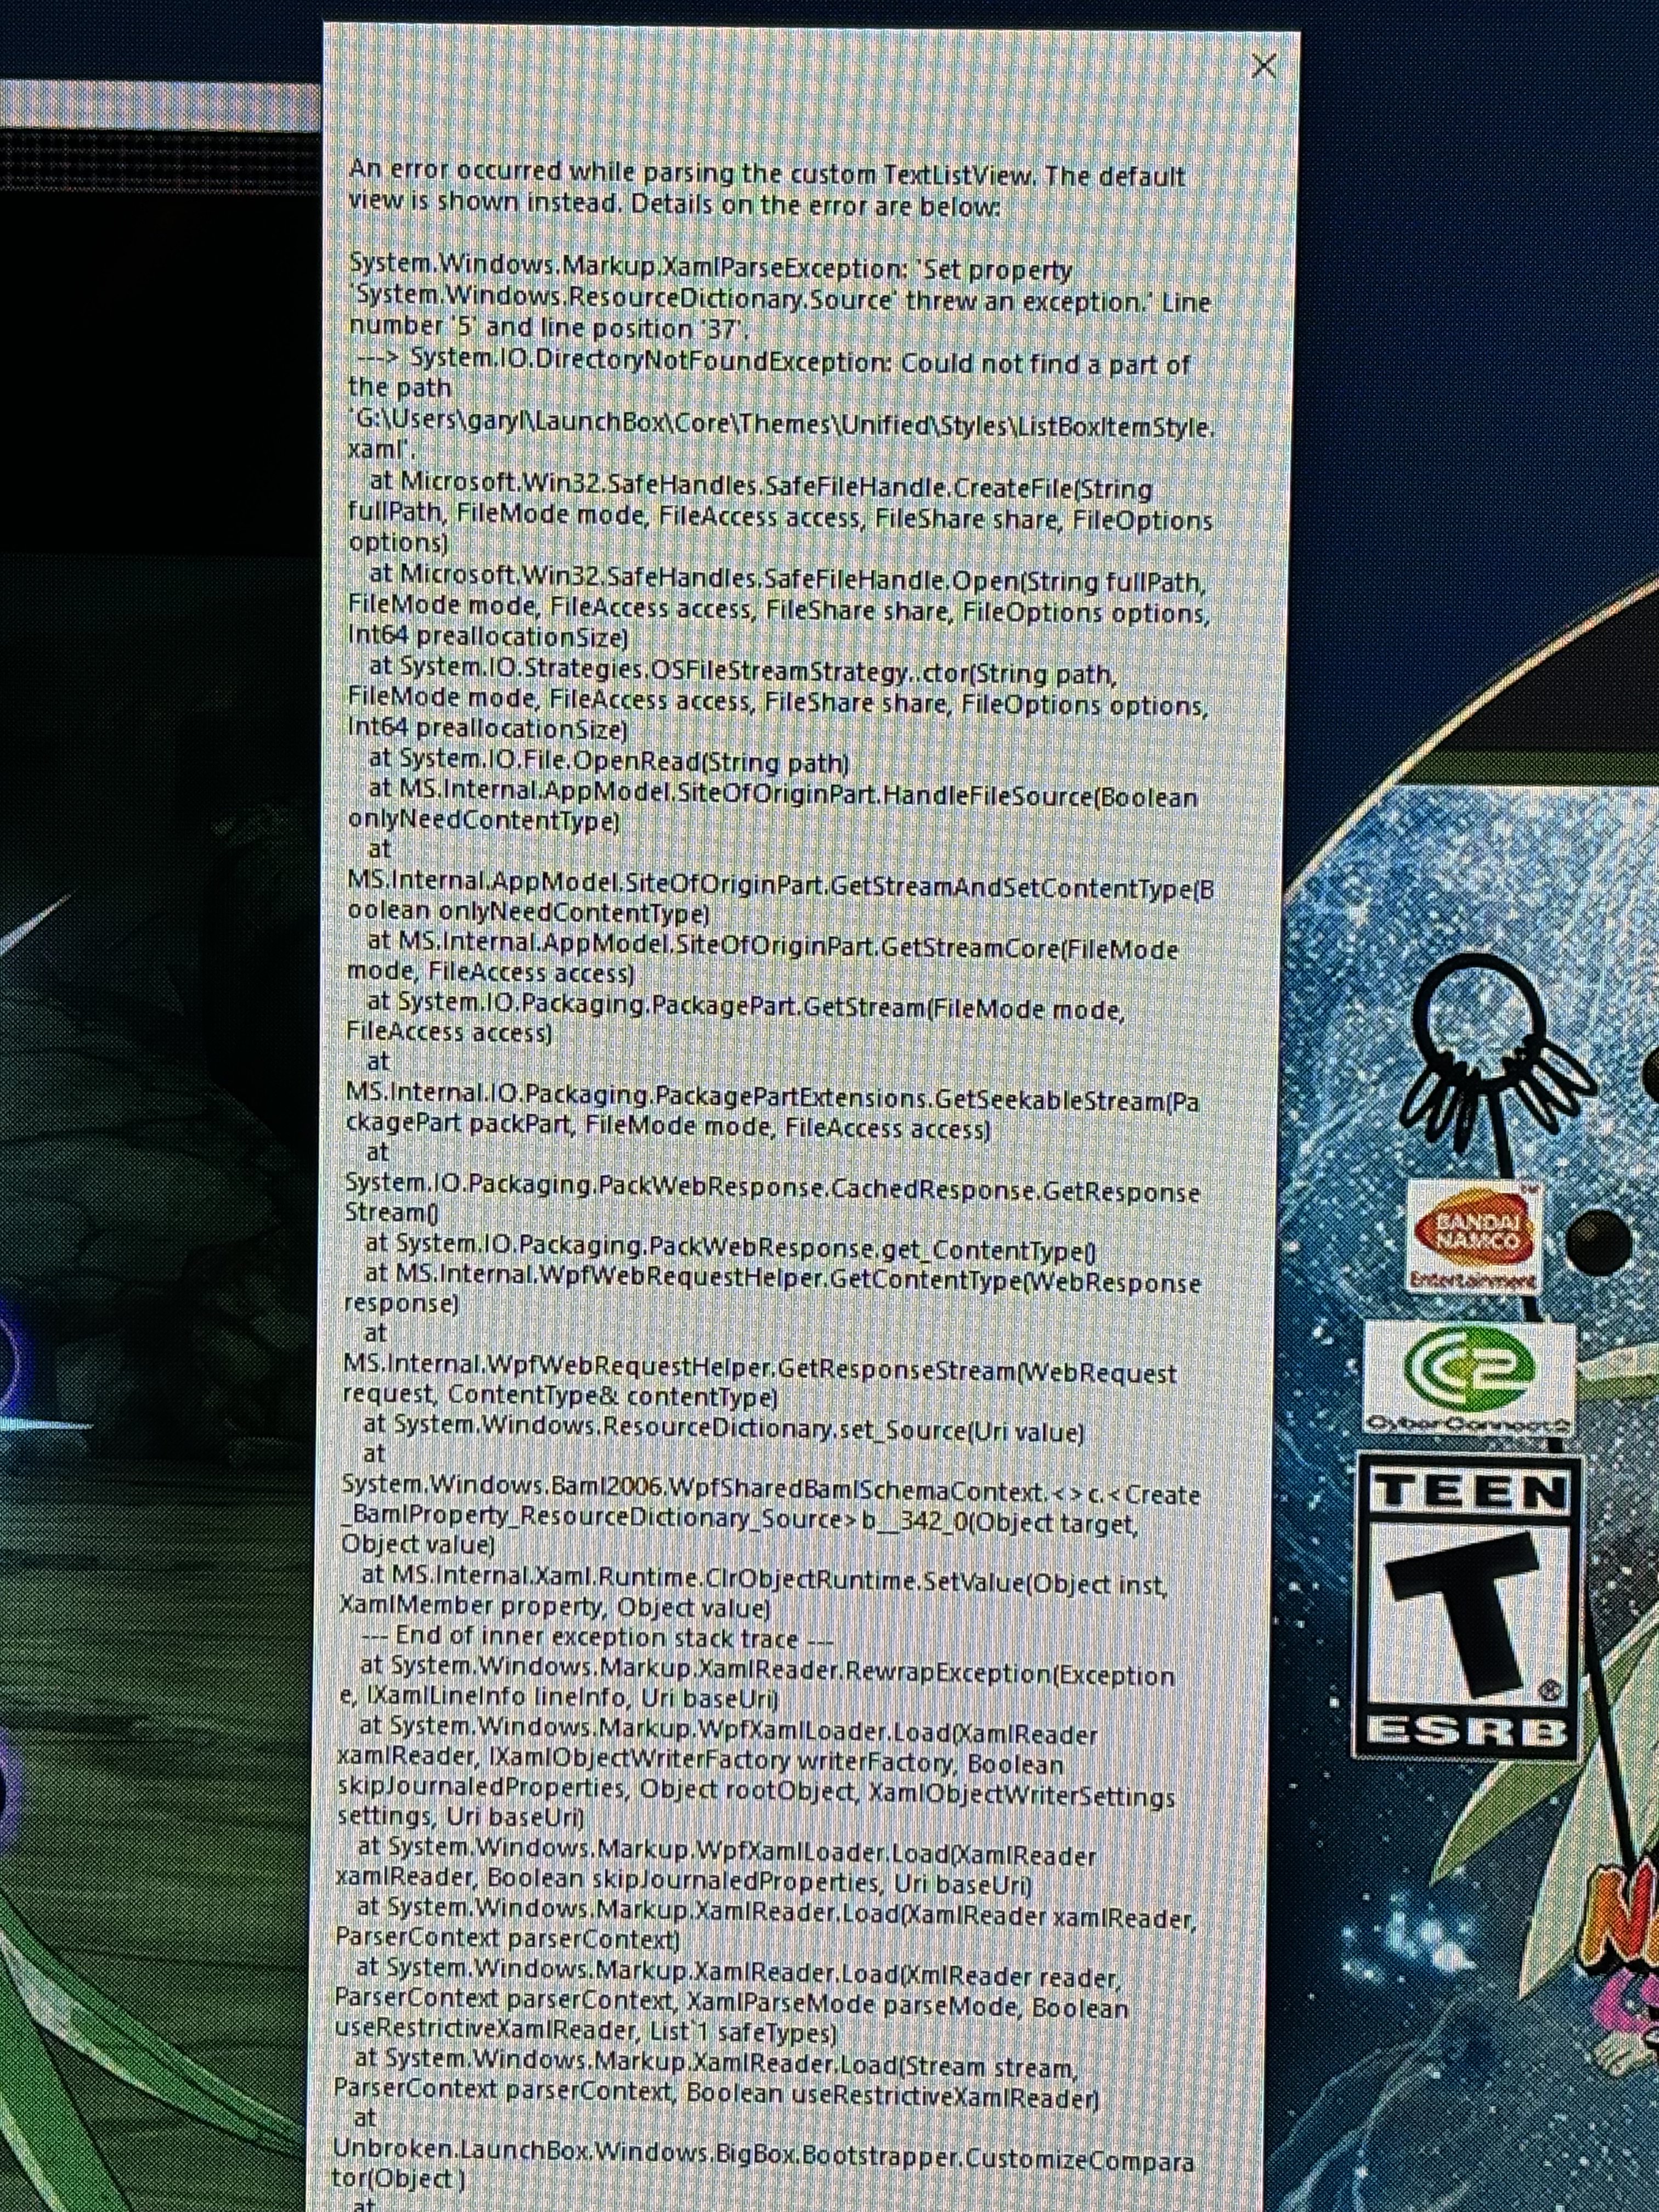Click the "Baml2006.WpfSharedBamlSchemaContext" line
The height and width of the screenshot is (2212, 1659).
[x=770, y=1491]
